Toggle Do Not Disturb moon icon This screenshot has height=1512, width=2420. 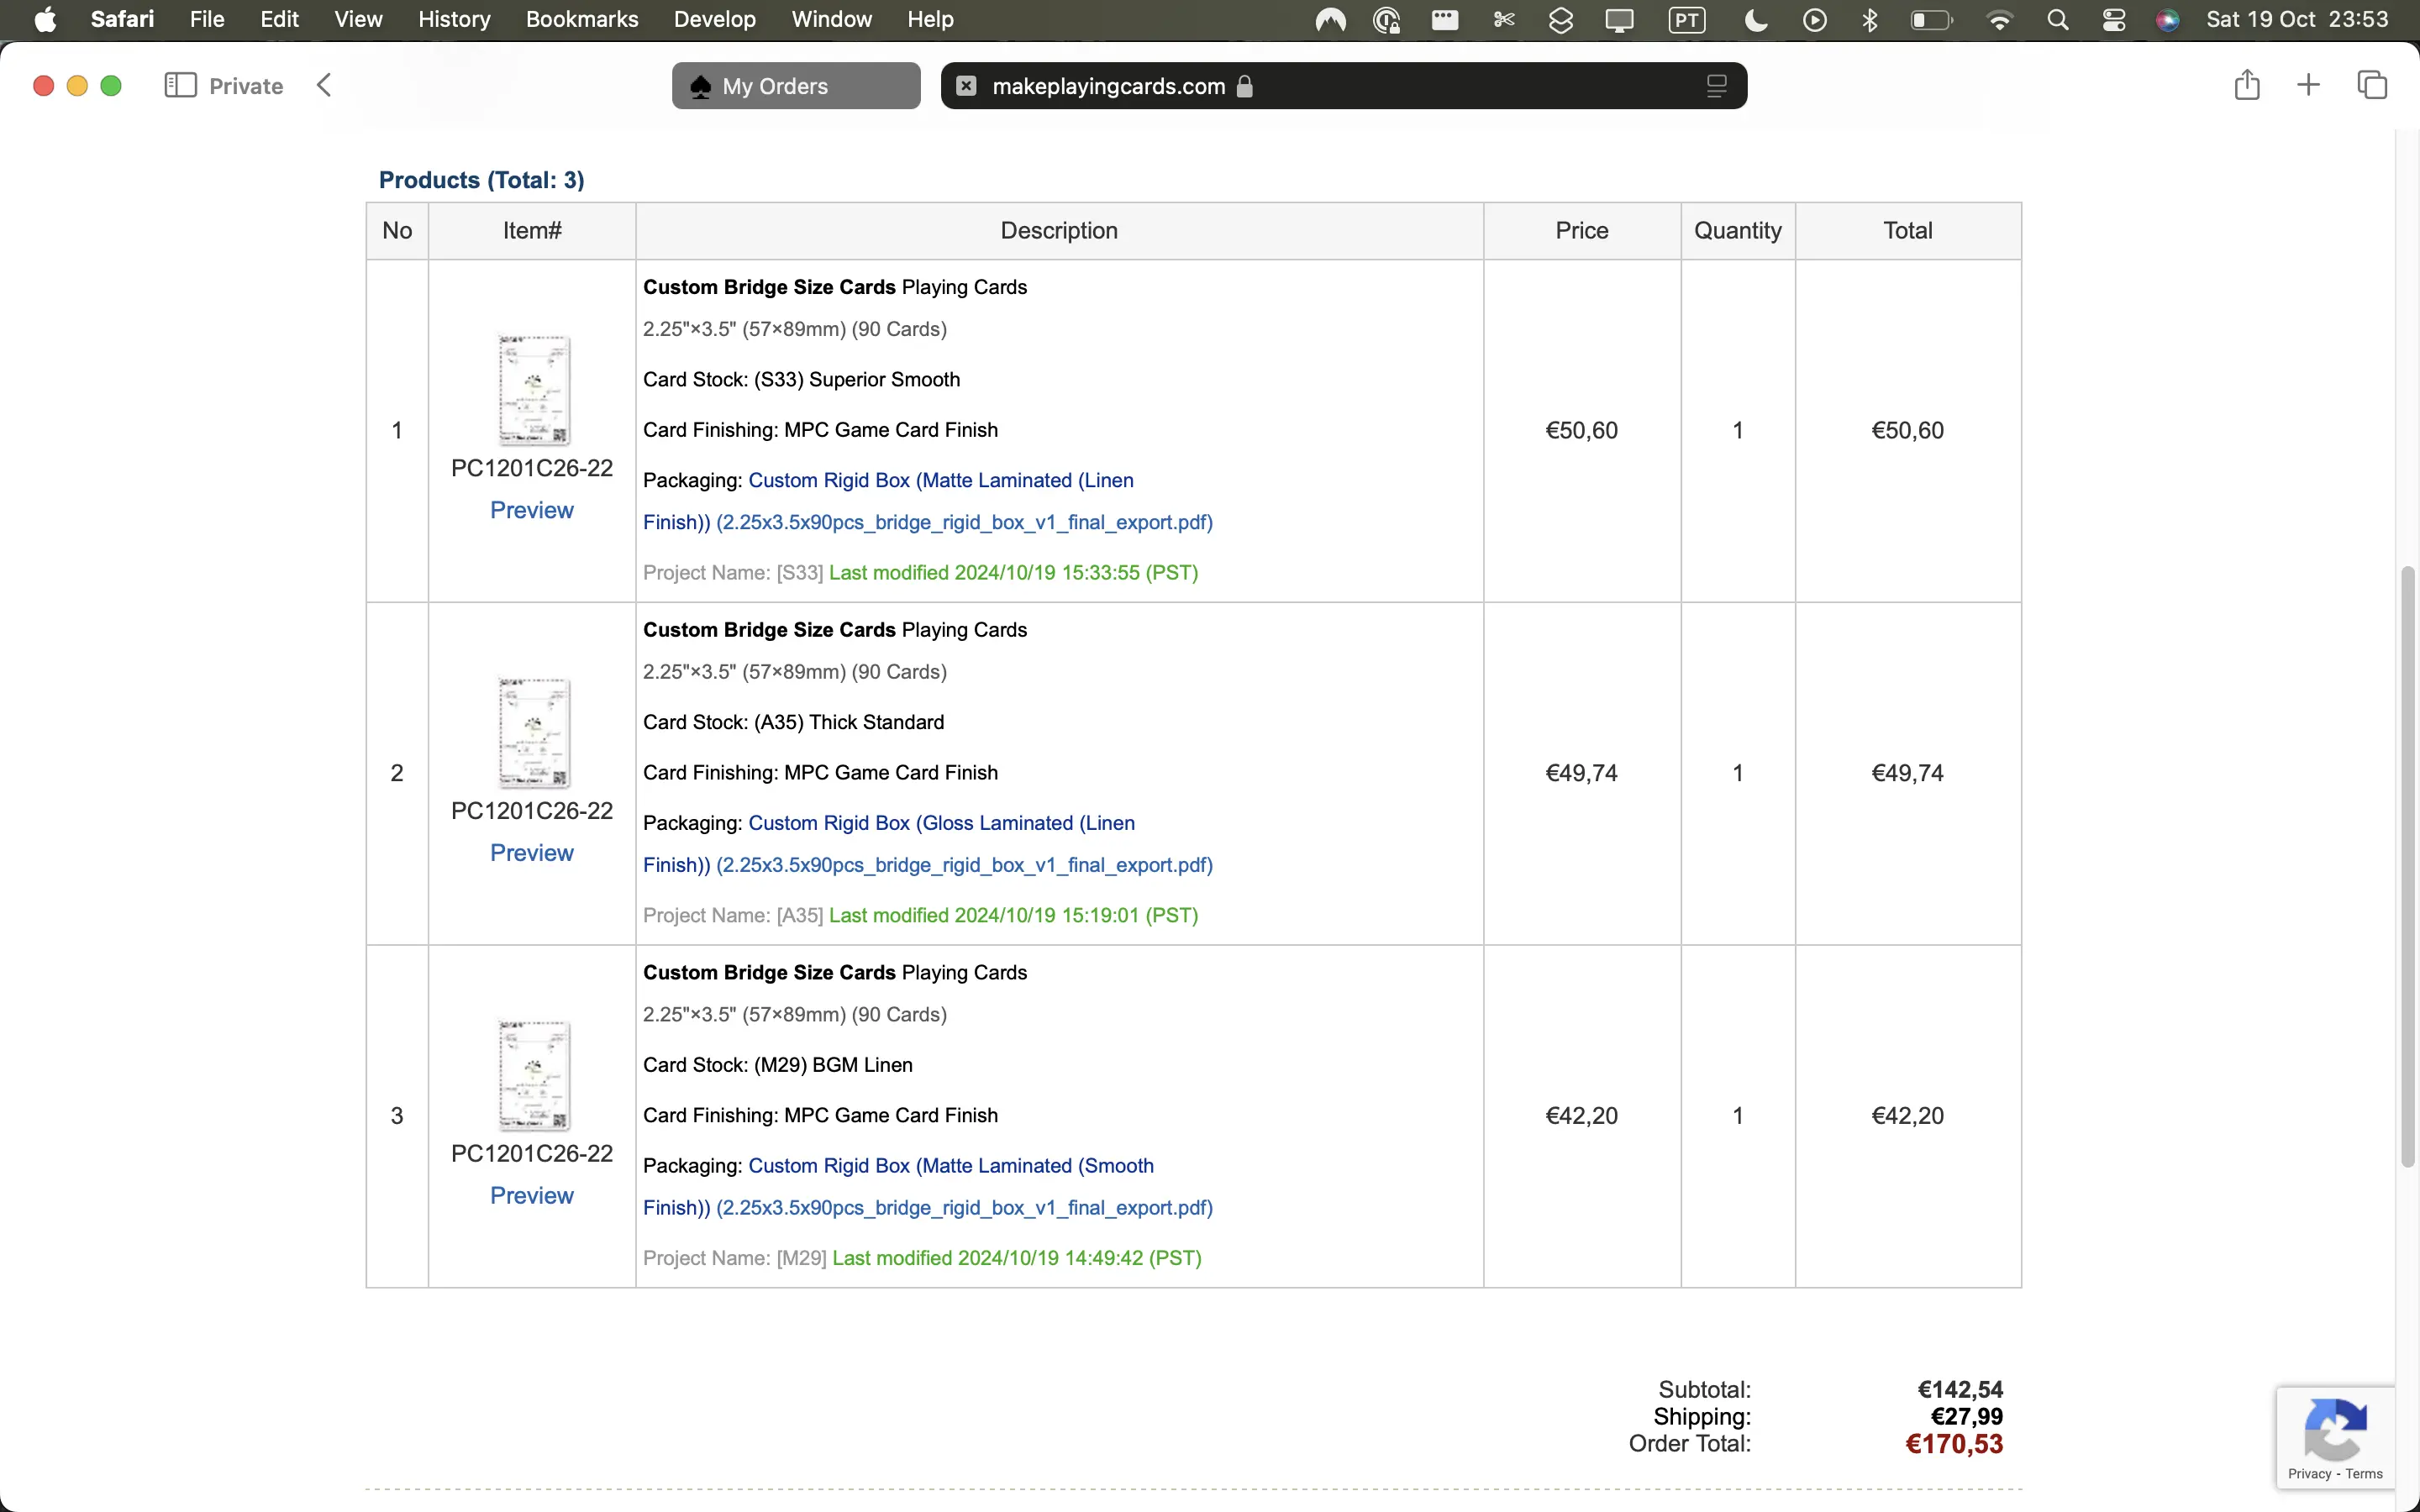pyautogui.click(x=1756, y=19)
